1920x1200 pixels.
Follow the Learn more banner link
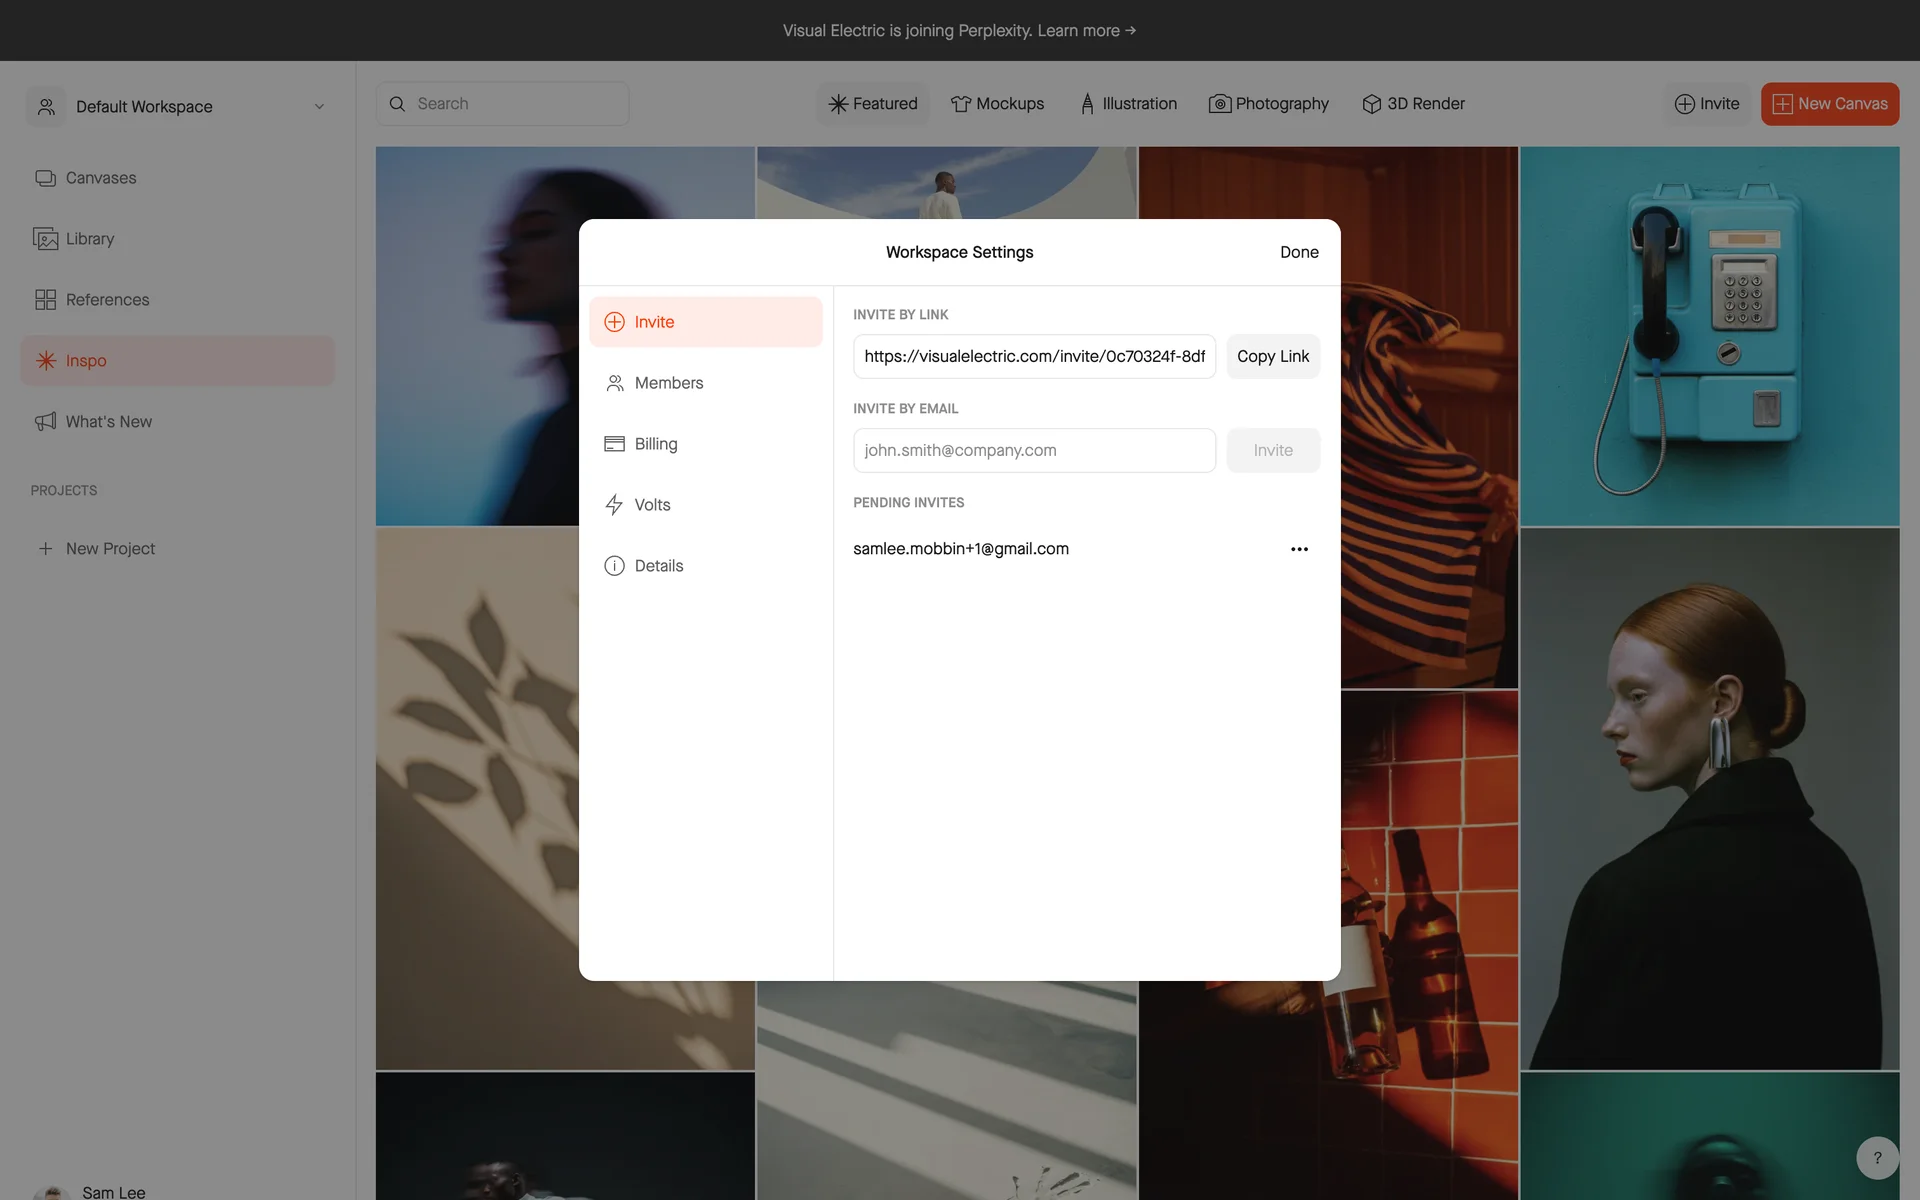click(1086, 31)
